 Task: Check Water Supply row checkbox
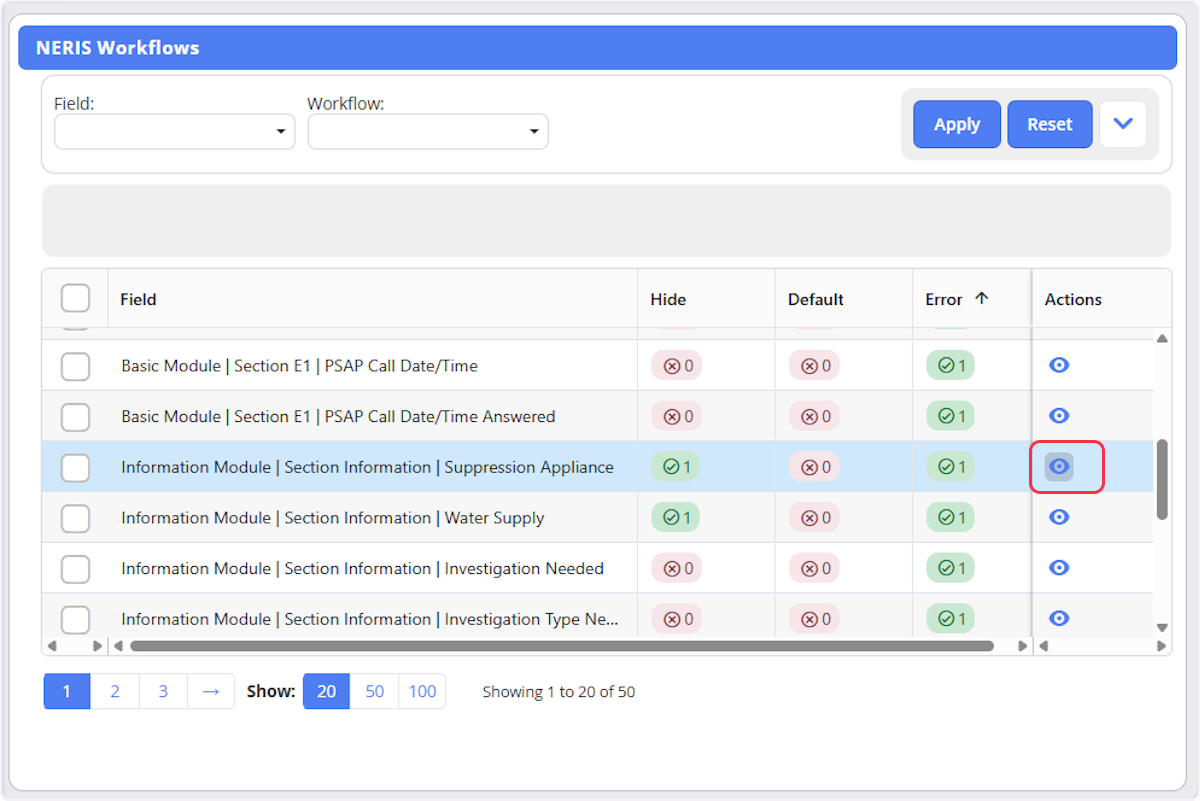(75, 518)
